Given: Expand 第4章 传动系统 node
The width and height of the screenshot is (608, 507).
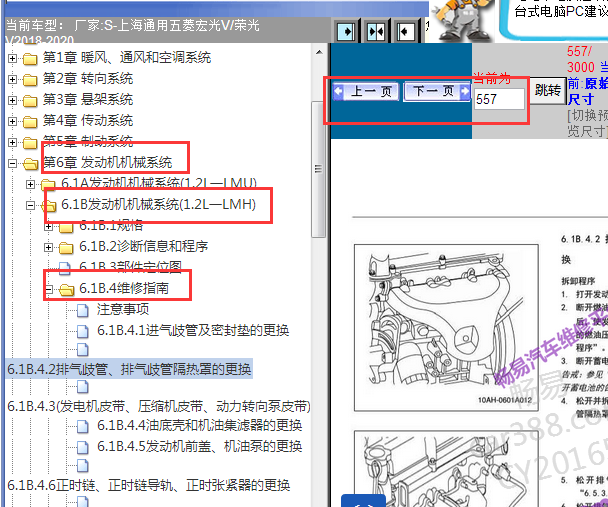Looking at the screenshot, I should pyautogui.click(x=12, y=121).
